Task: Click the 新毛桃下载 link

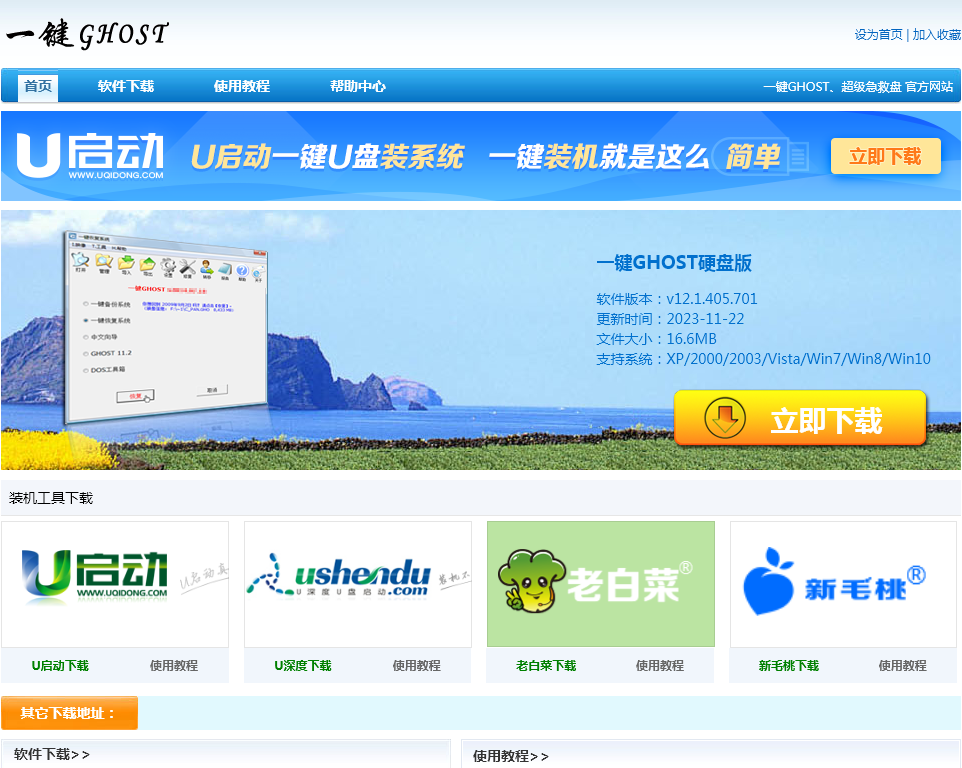Action: tap(788, 666)
